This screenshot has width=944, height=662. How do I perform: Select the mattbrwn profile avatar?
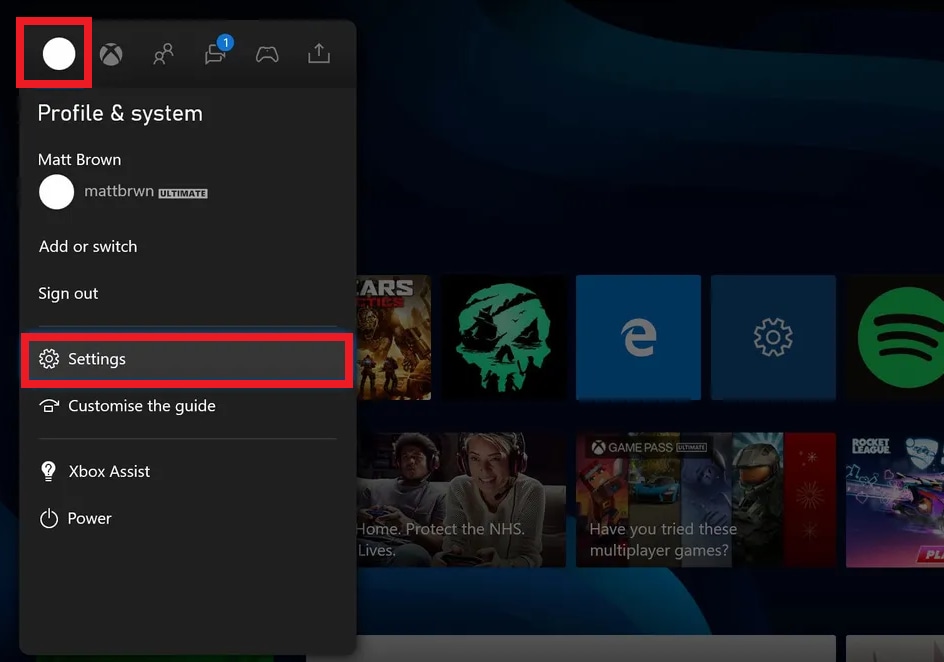[x=56, y=192]
